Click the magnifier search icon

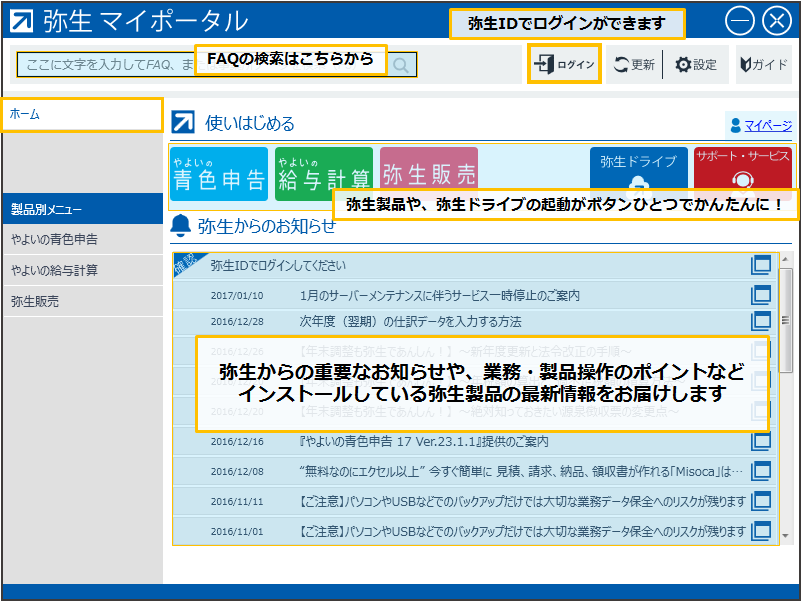point(401,65)
